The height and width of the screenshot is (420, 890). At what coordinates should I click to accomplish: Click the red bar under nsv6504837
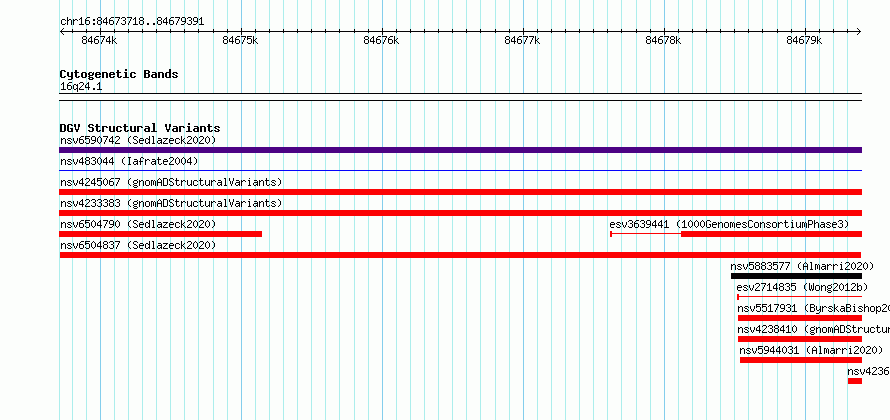(x=460, y=255)
